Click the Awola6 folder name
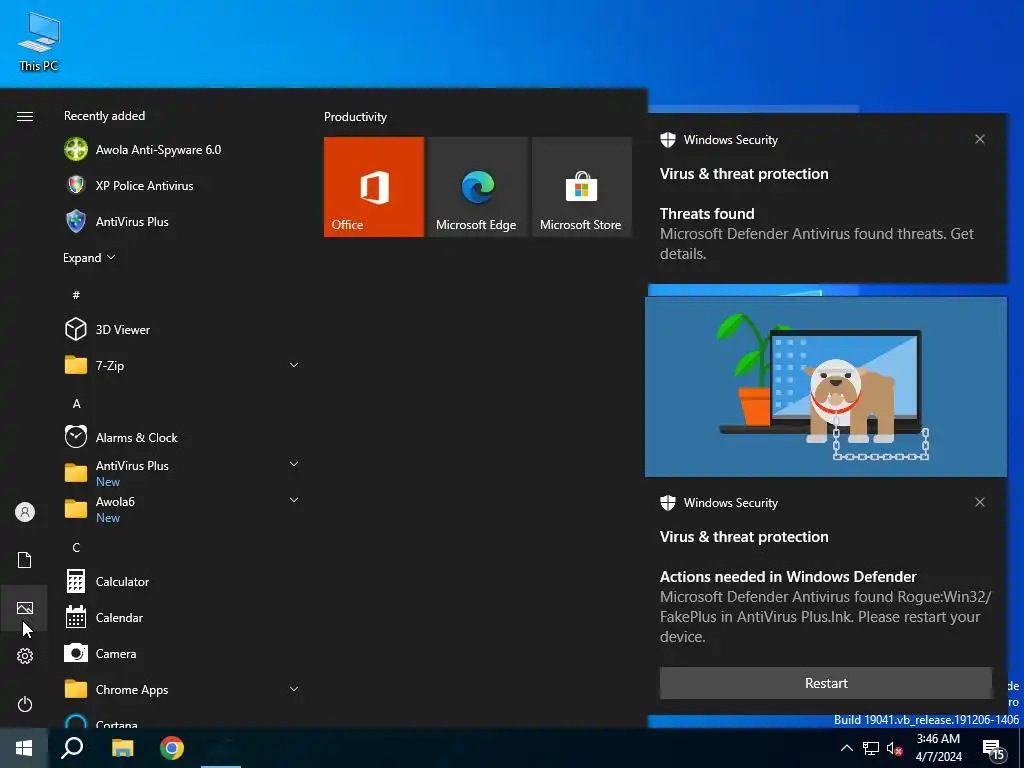The height and width of the screenshot is (768, 1024). [115, 502]
